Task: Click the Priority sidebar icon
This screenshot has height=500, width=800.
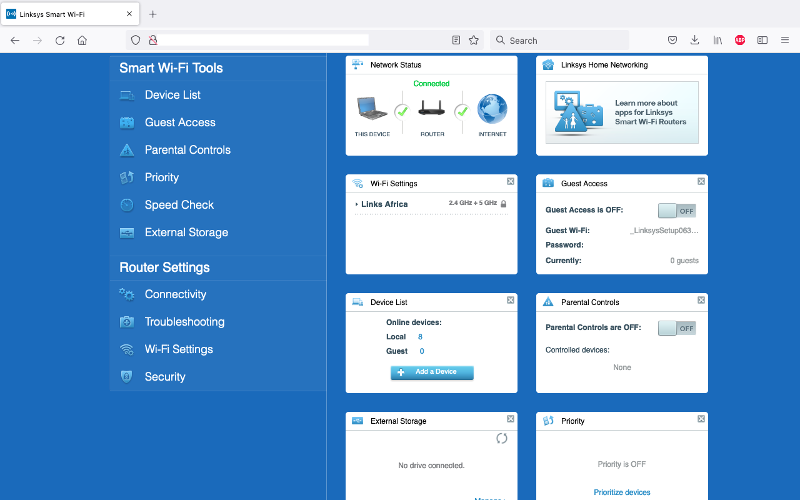Action: [127, 178]
